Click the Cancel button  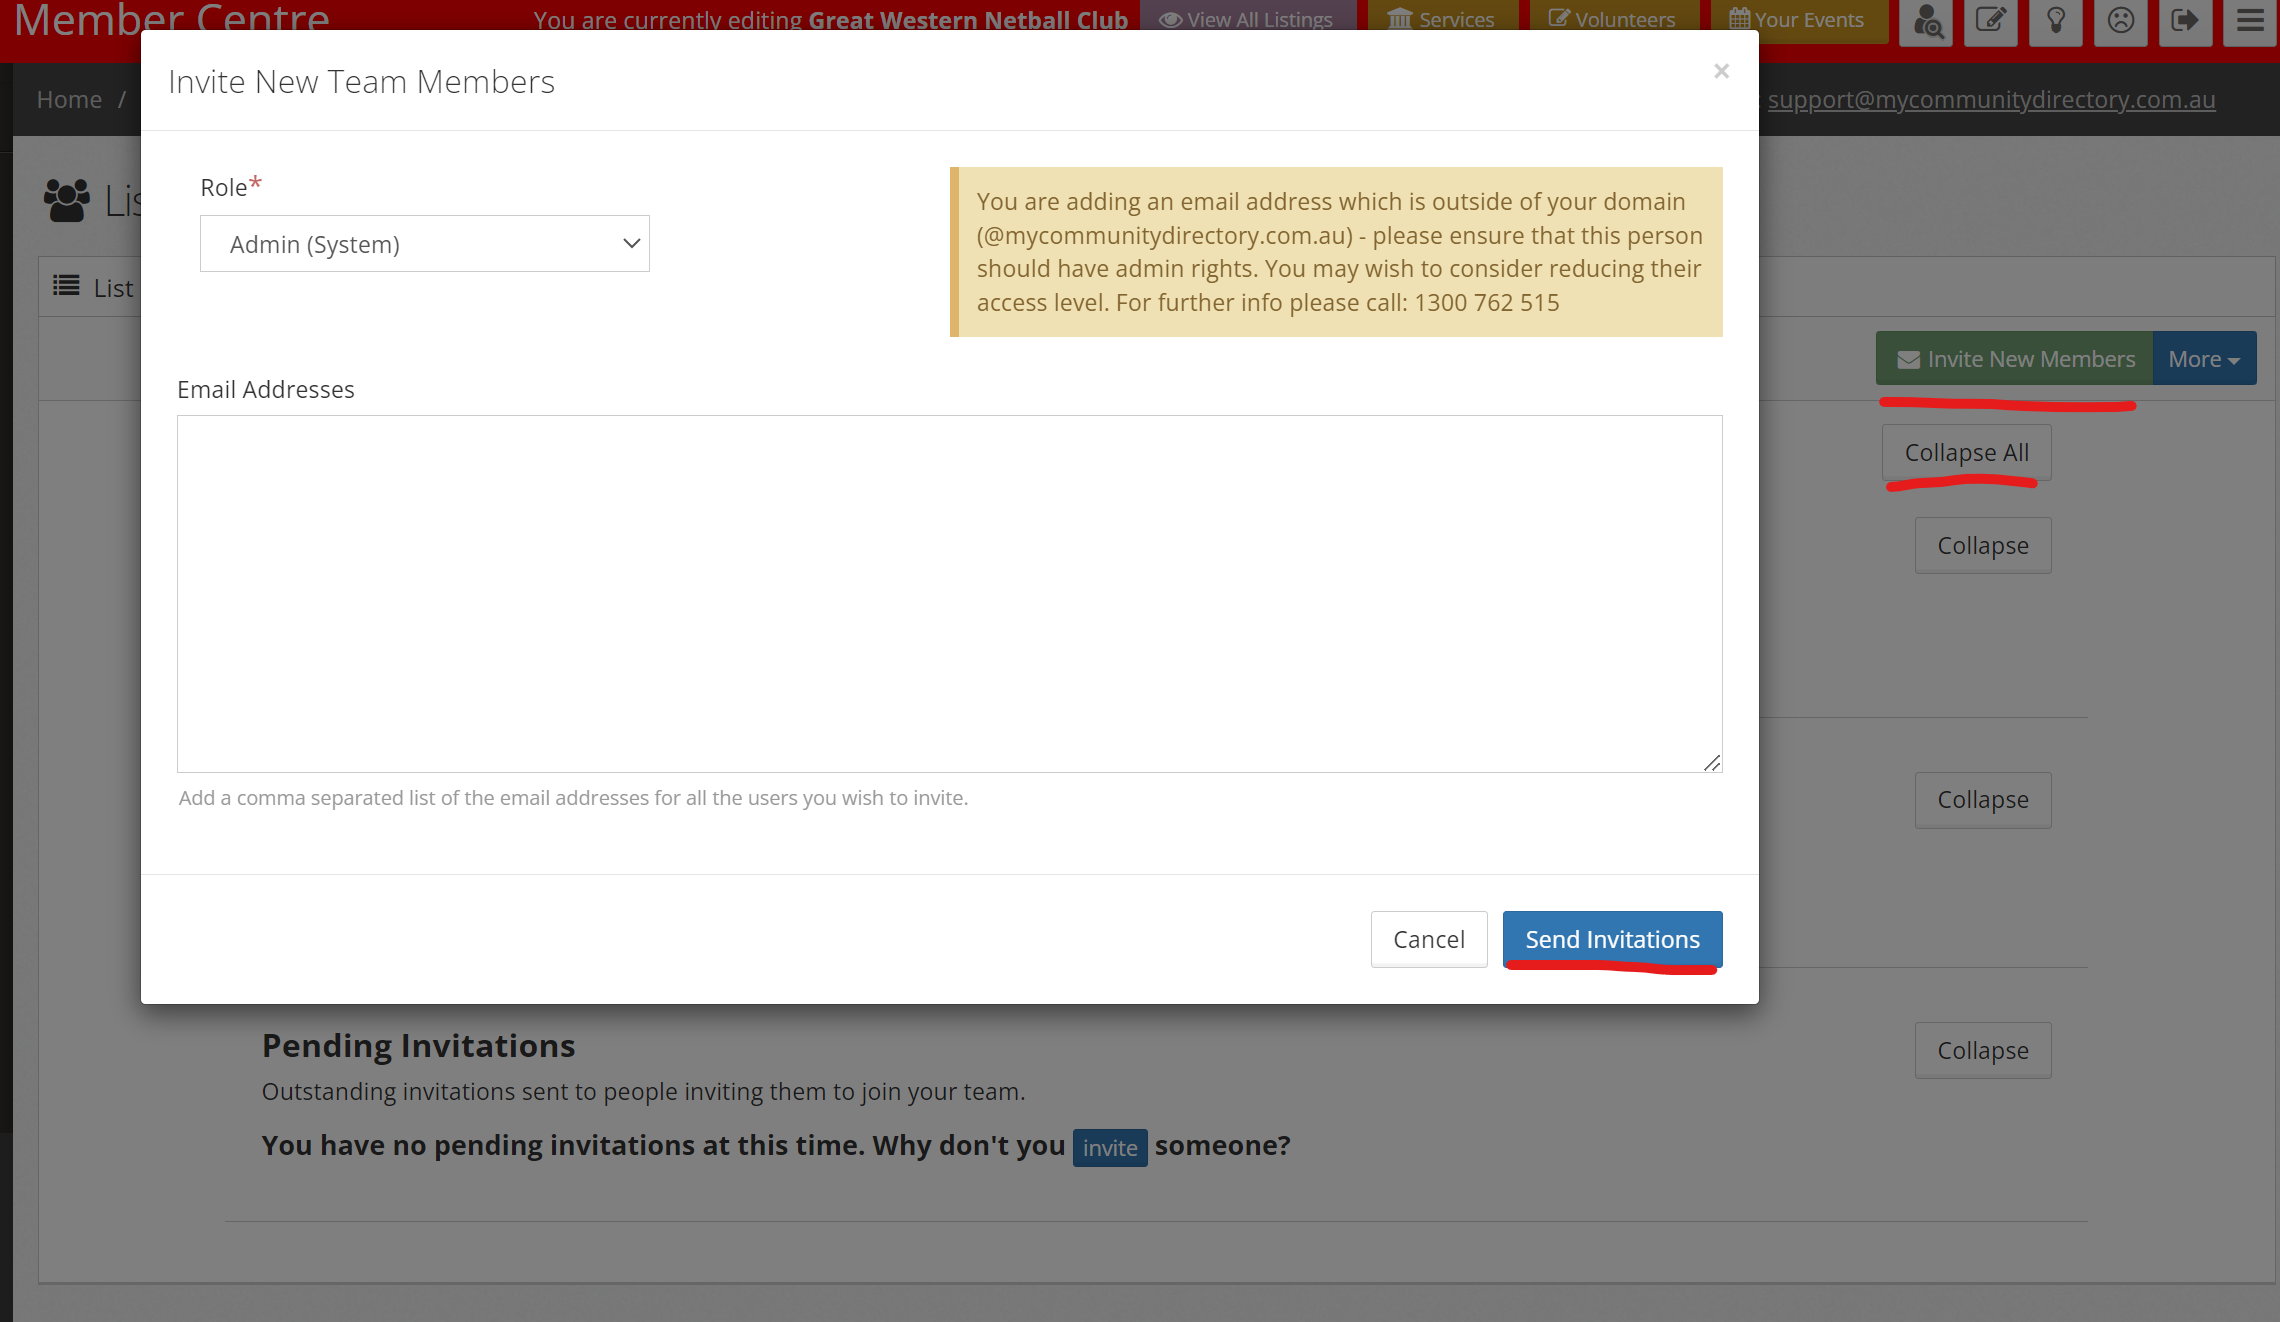click(x=1428, y=939)
